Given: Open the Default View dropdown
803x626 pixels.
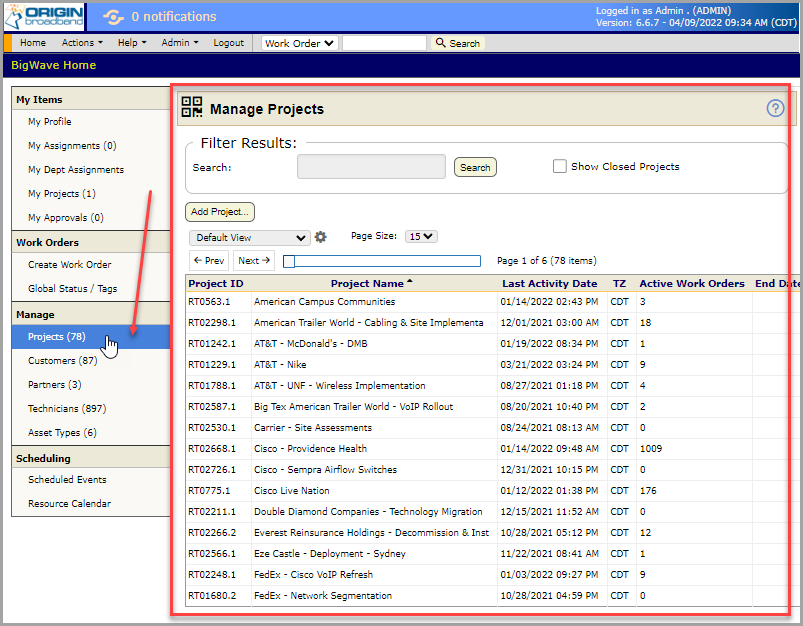Looking at the screenshot, I should 249,237.
